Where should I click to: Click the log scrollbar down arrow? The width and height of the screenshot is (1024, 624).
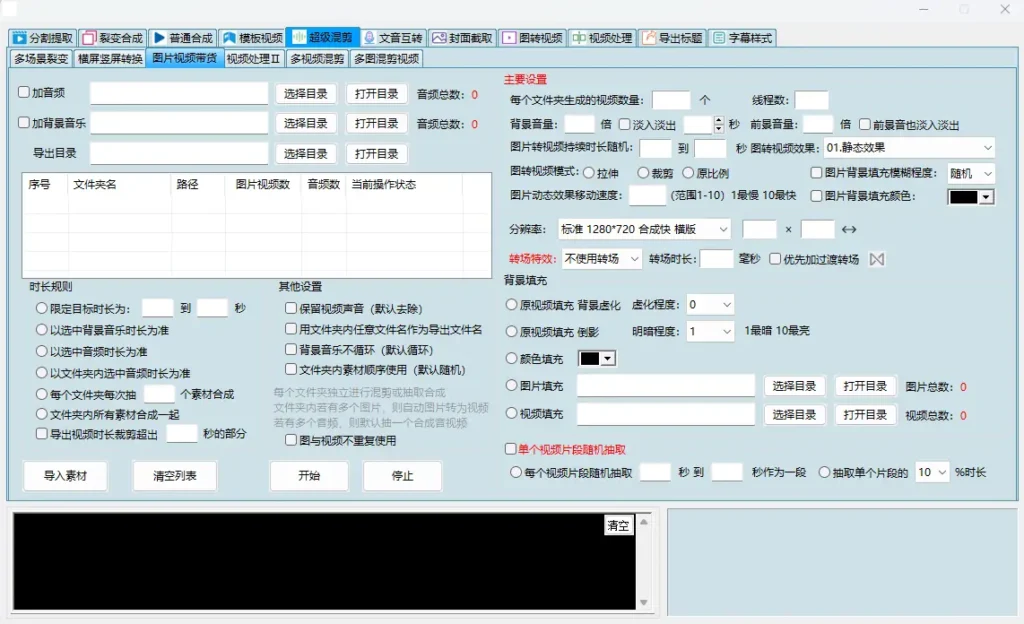point(643,602)
